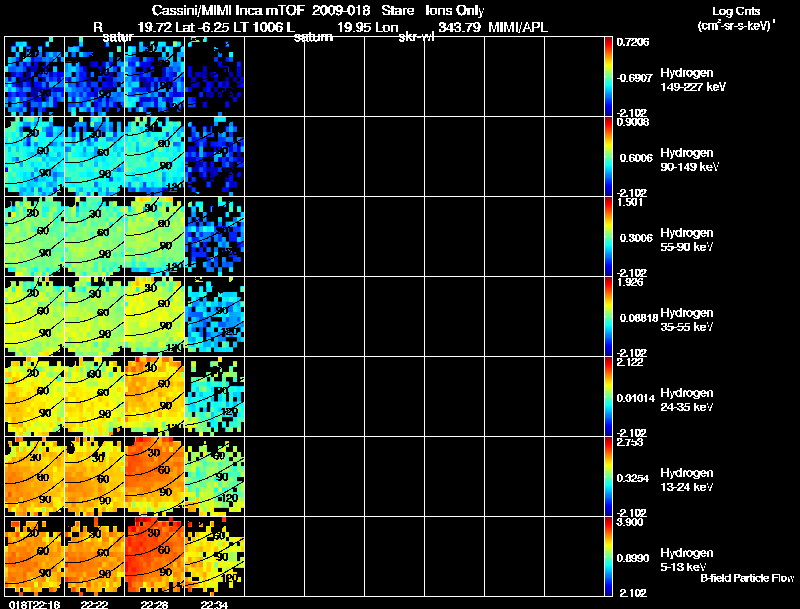The image size is (800, 609).
Task: Click the 22:34 panel in the 35-55 keV row
Action: [x=215, y=316]
